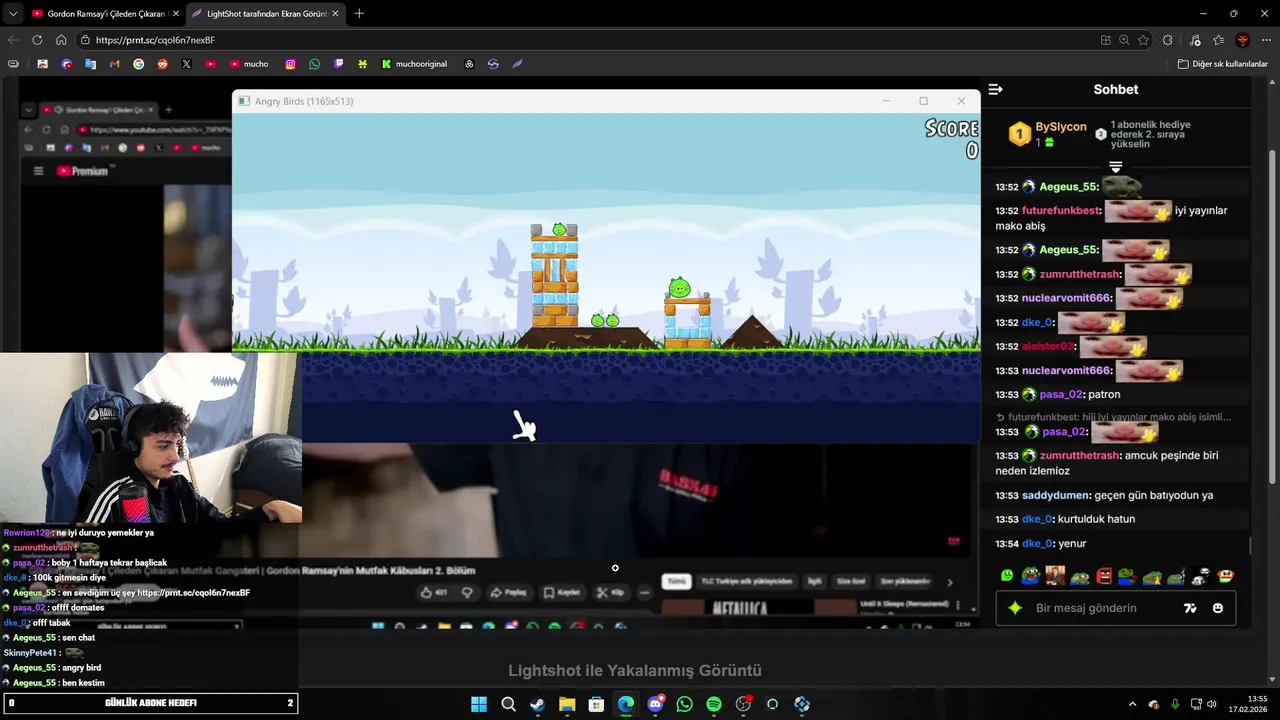
Task: Collapse the Sohbet chat panel
Action: tap(995, 89)
